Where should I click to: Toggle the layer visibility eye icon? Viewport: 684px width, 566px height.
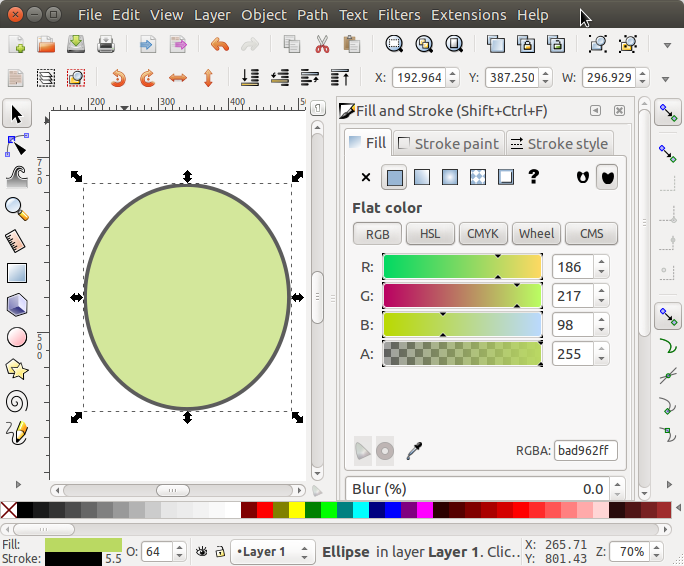coord(201,551)
